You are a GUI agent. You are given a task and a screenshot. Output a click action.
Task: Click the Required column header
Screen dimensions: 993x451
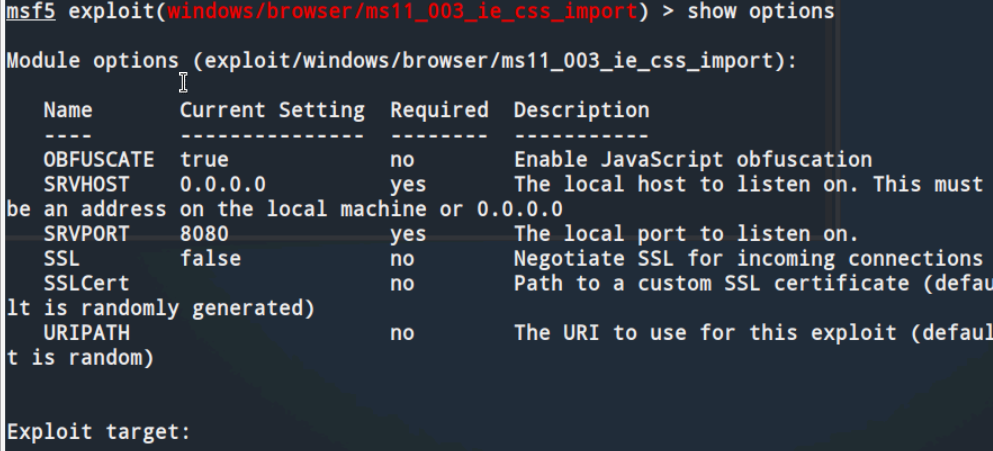439,110
